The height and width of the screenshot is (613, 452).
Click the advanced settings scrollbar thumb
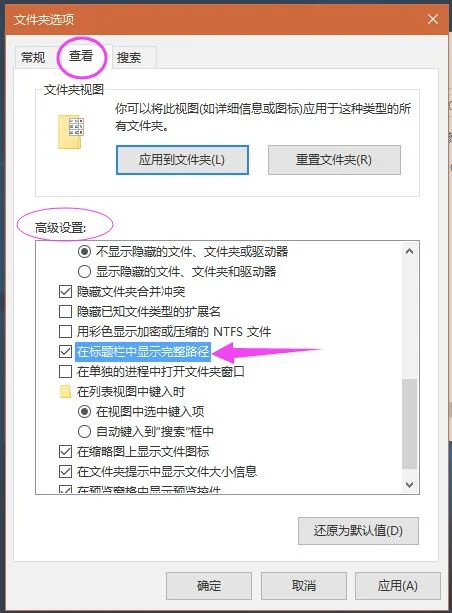409,423
